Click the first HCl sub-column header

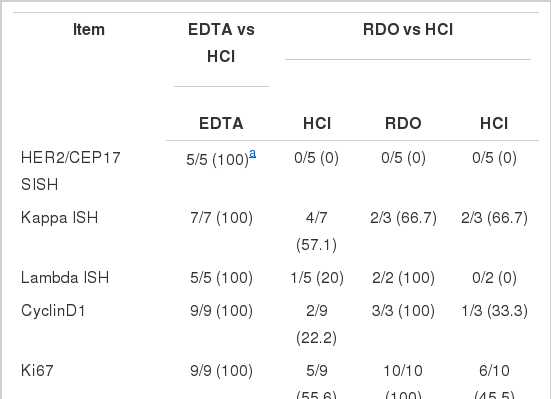click(317, 123)
